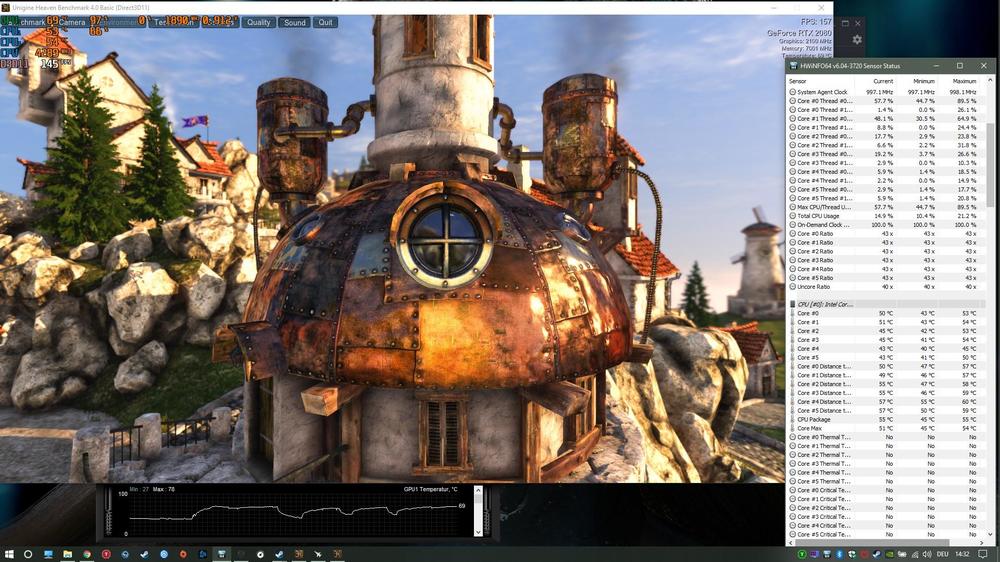Image resolution: width=1000 pixels, height=562 pixels.
Task: Open File Explorer from the taskbar
Action: pyautogui.click(x=67, y=554)
